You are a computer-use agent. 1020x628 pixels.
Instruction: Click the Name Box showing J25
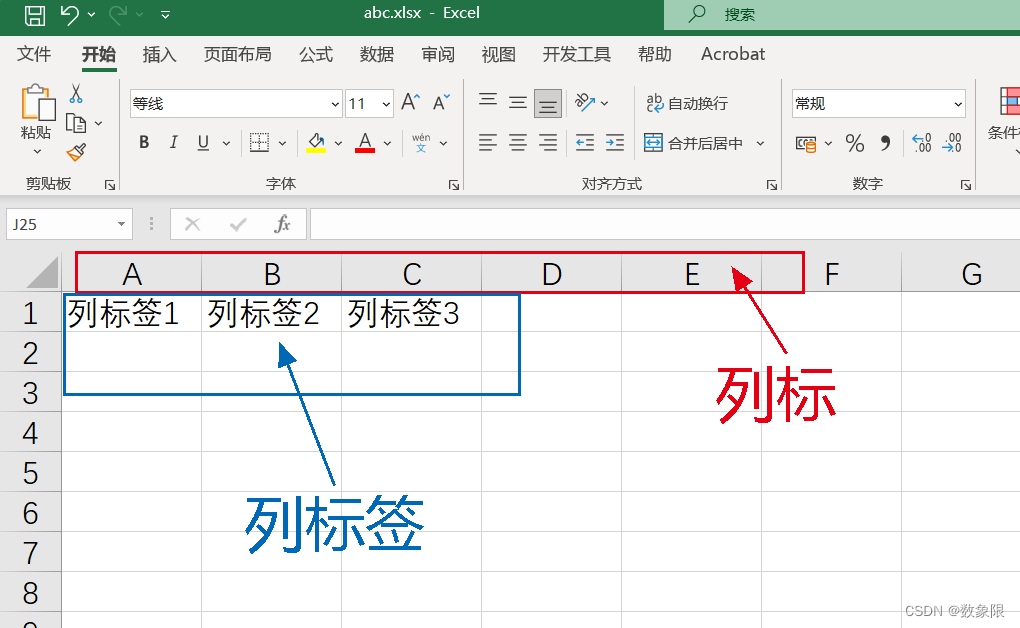coord(69,225)
